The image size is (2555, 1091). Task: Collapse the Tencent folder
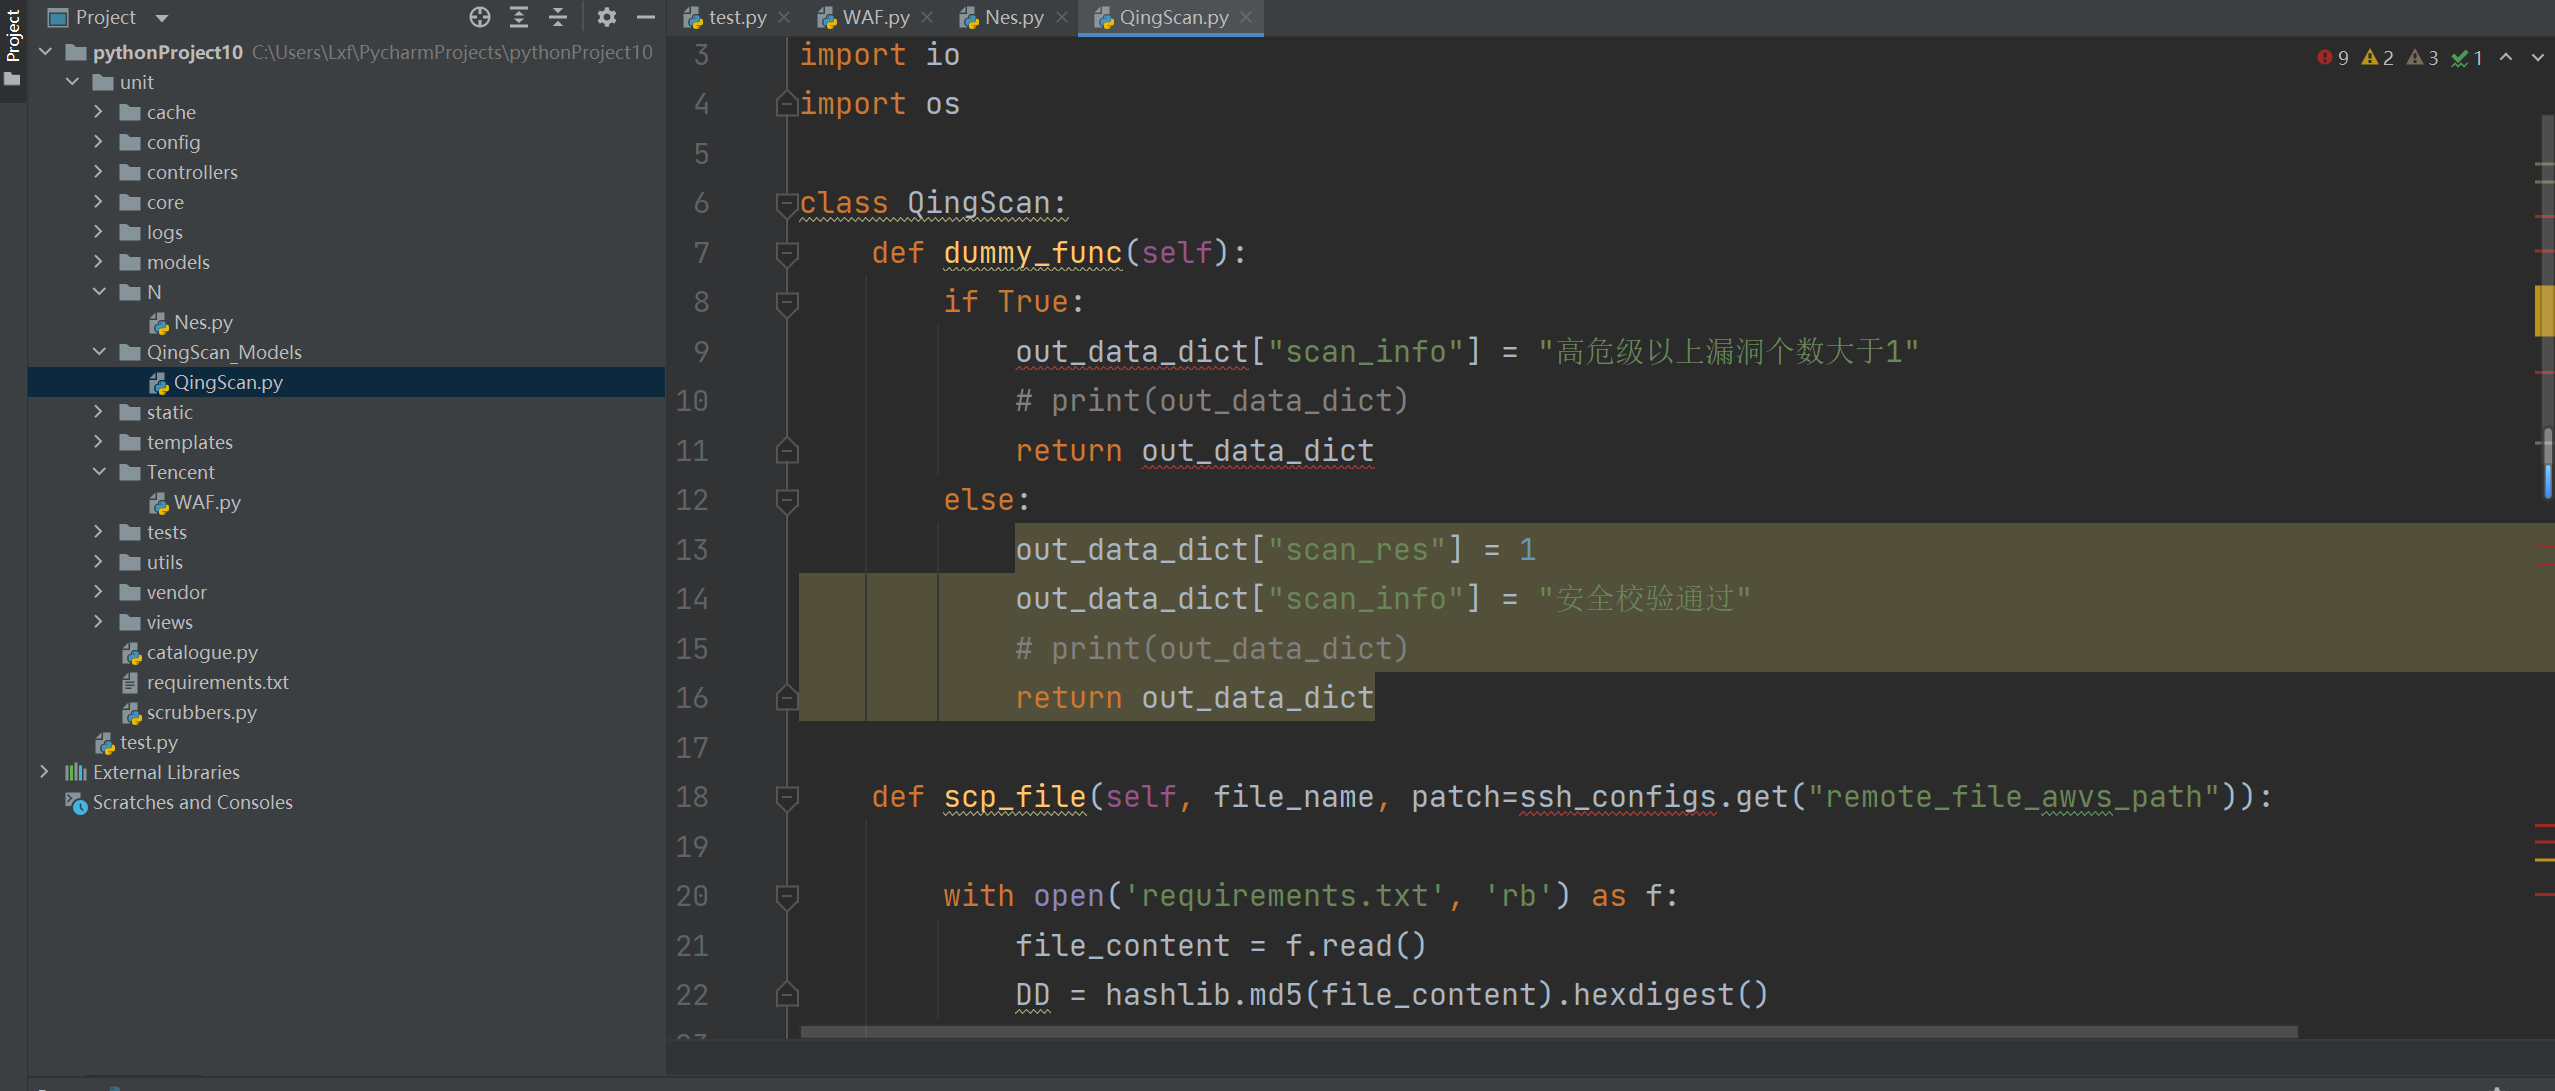click(99, 472)
